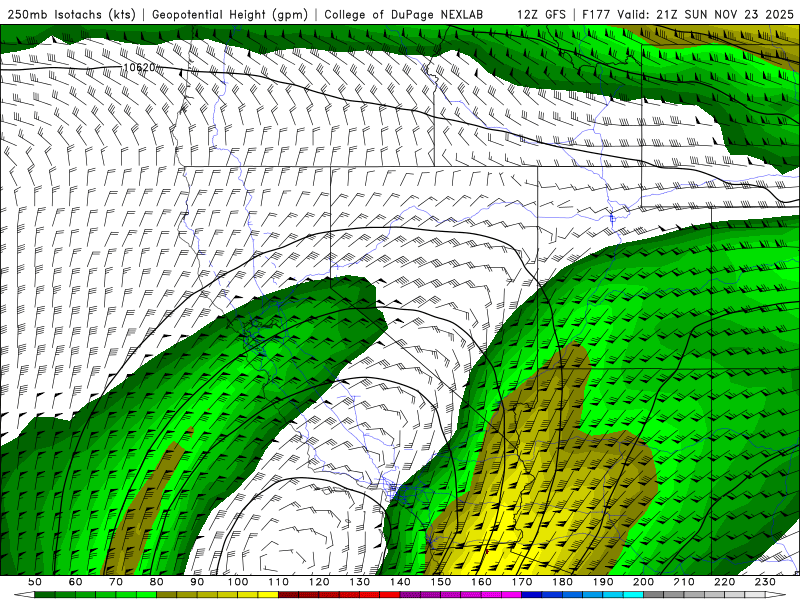
Task: Click the "College of DuPage NEXLAB" label
Action: click(403, 15)
